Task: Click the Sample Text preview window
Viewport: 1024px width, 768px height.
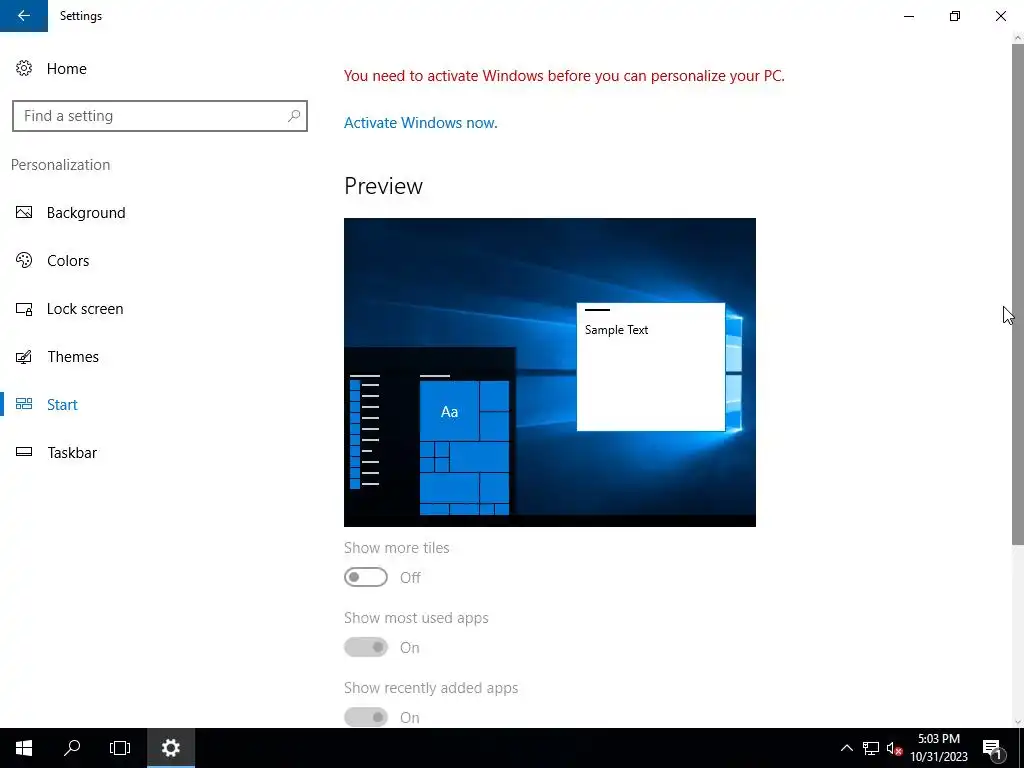Action: tap(650, 367)
